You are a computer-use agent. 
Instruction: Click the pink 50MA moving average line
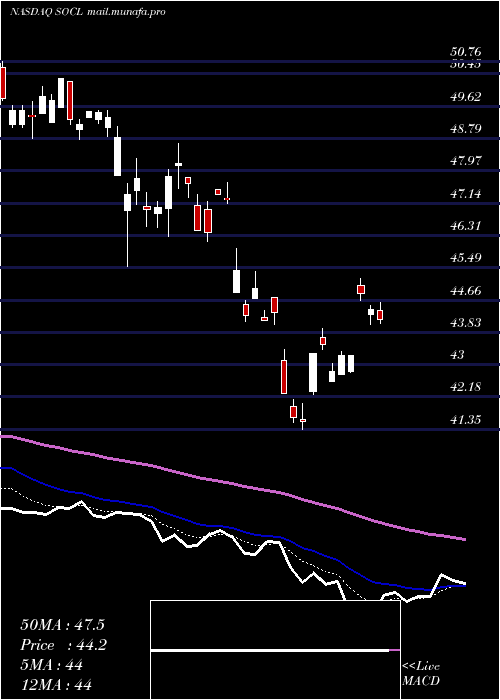pos(232,484)
